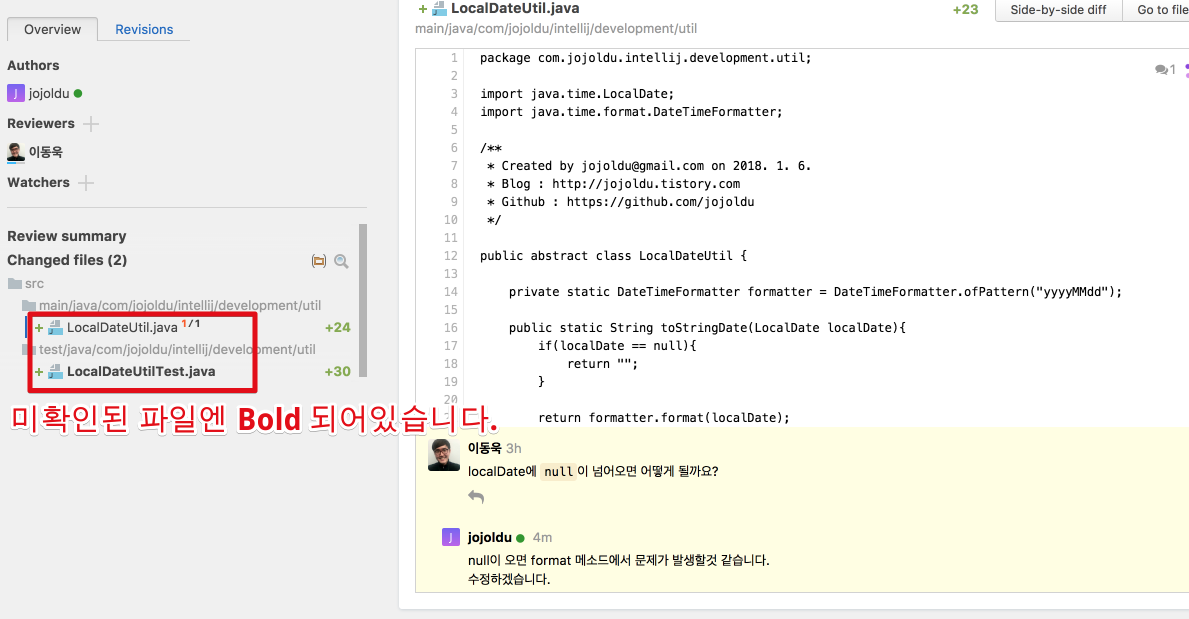Image resolution: width=1189 pixels, height=619 pixels.
Task: Click the Authors section label
Action: pos(33,66)
